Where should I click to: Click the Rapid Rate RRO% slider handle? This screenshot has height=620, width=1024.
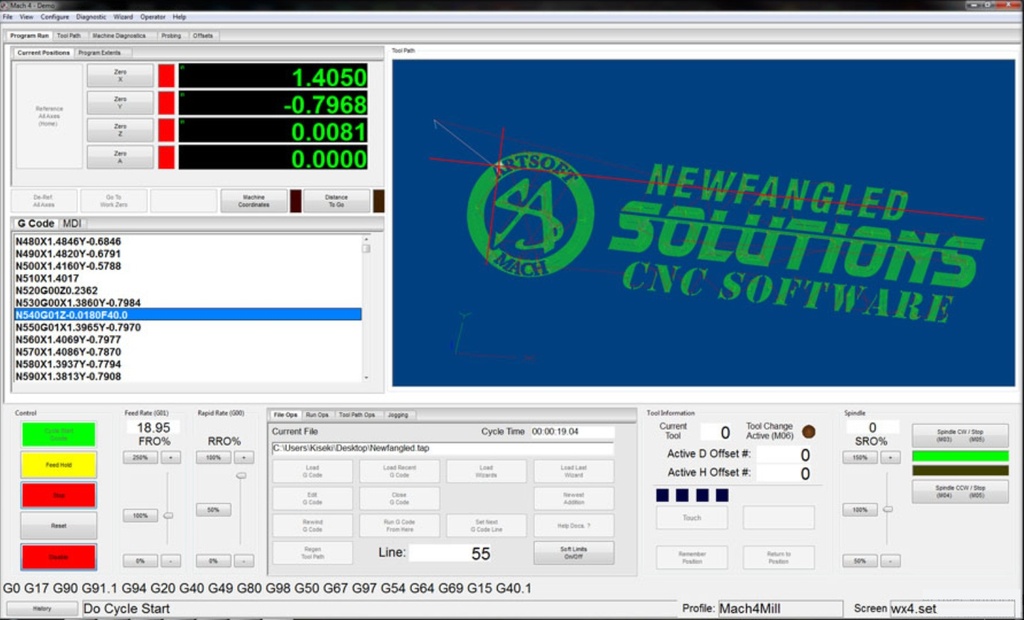click(x=240, y=476)
